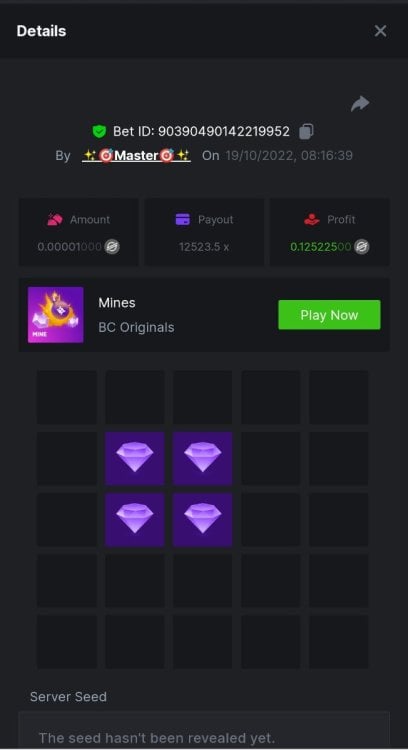The height and width of the screenshot is (750, 408).
Task: Select the second row's right diamond tile
Action: coord(202,458)
